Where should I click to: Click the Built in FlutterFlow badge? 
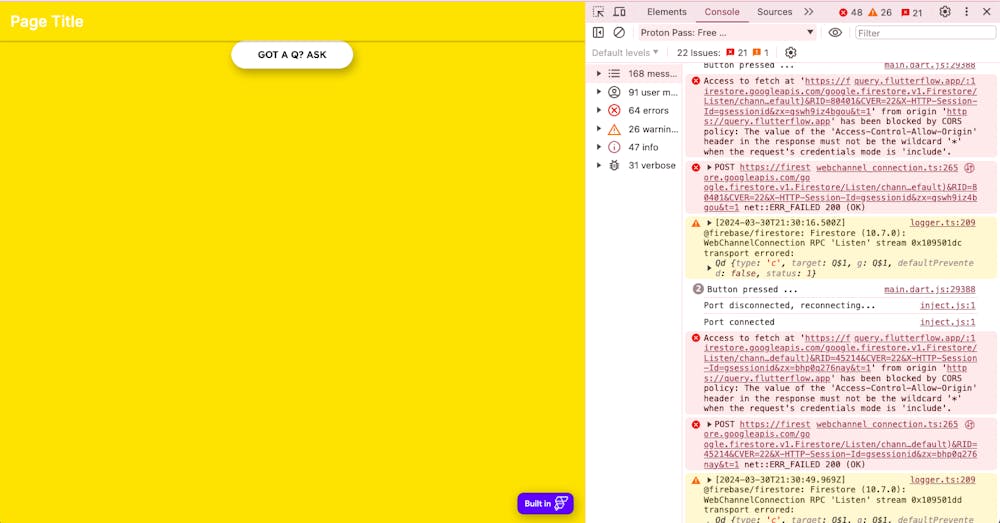(545, 503)
